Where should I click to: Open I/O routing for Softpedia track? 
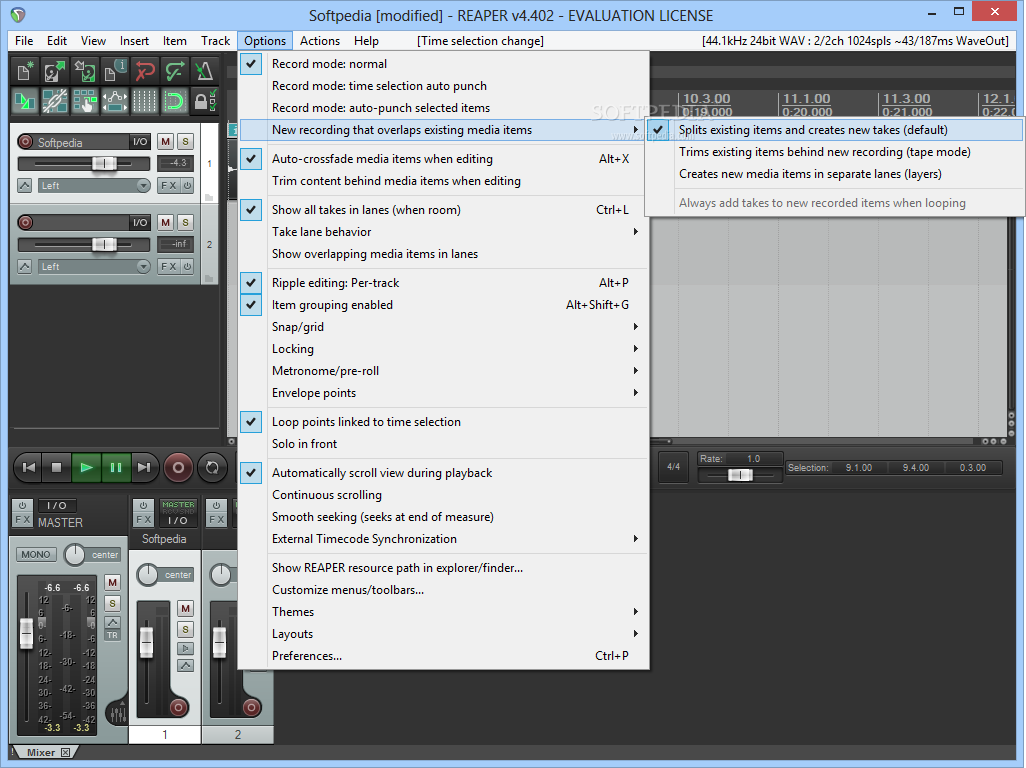pos(140,141)
